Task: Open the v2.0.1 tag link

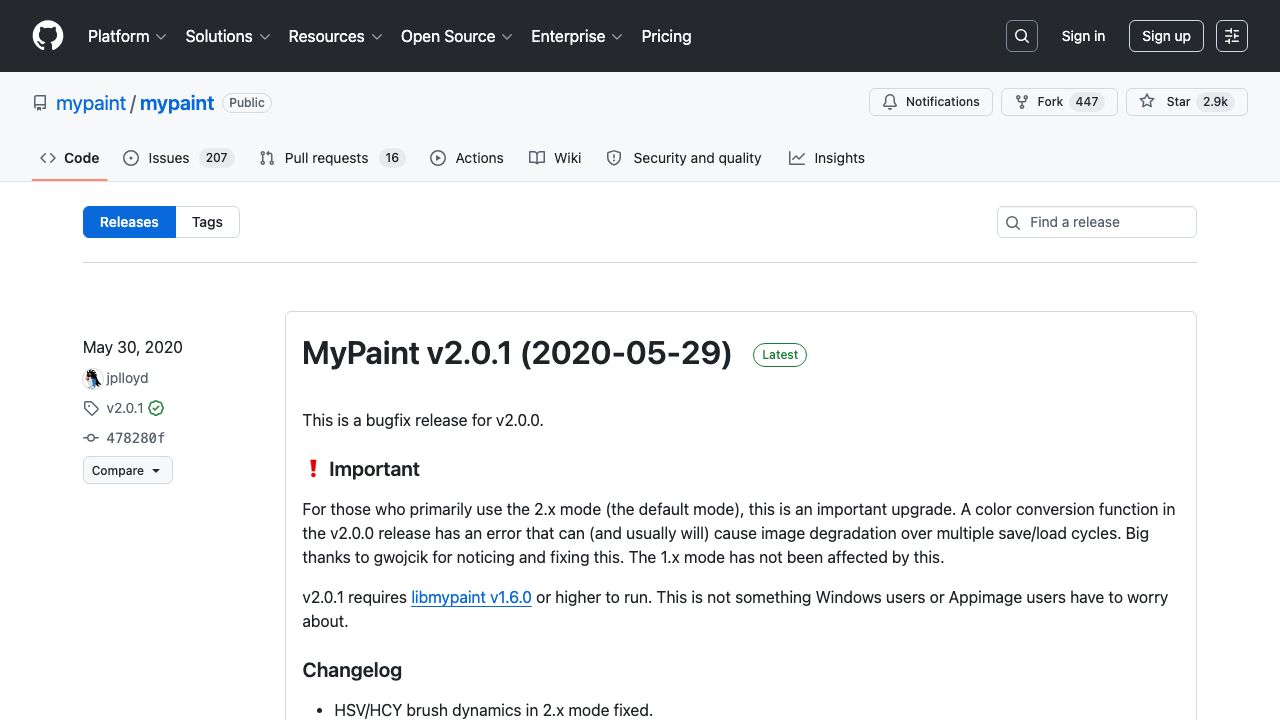Action: click(125, 408)
